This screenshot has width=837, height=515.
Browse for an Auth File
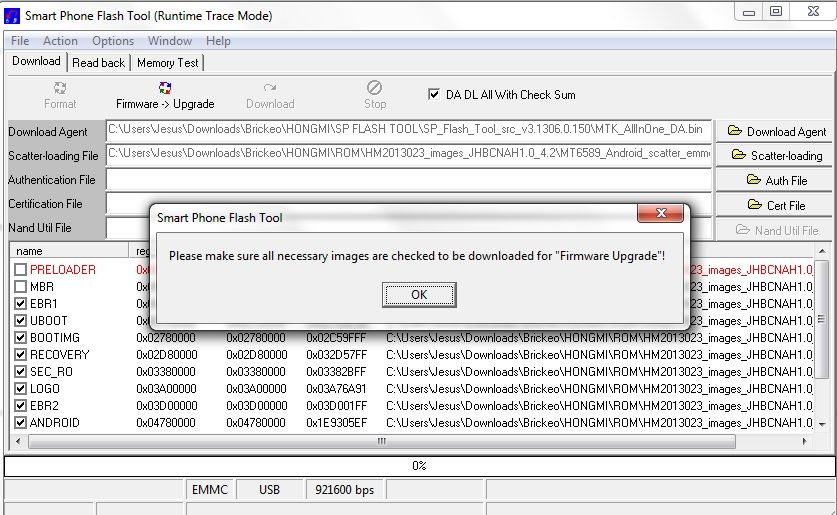click(776, 180)
